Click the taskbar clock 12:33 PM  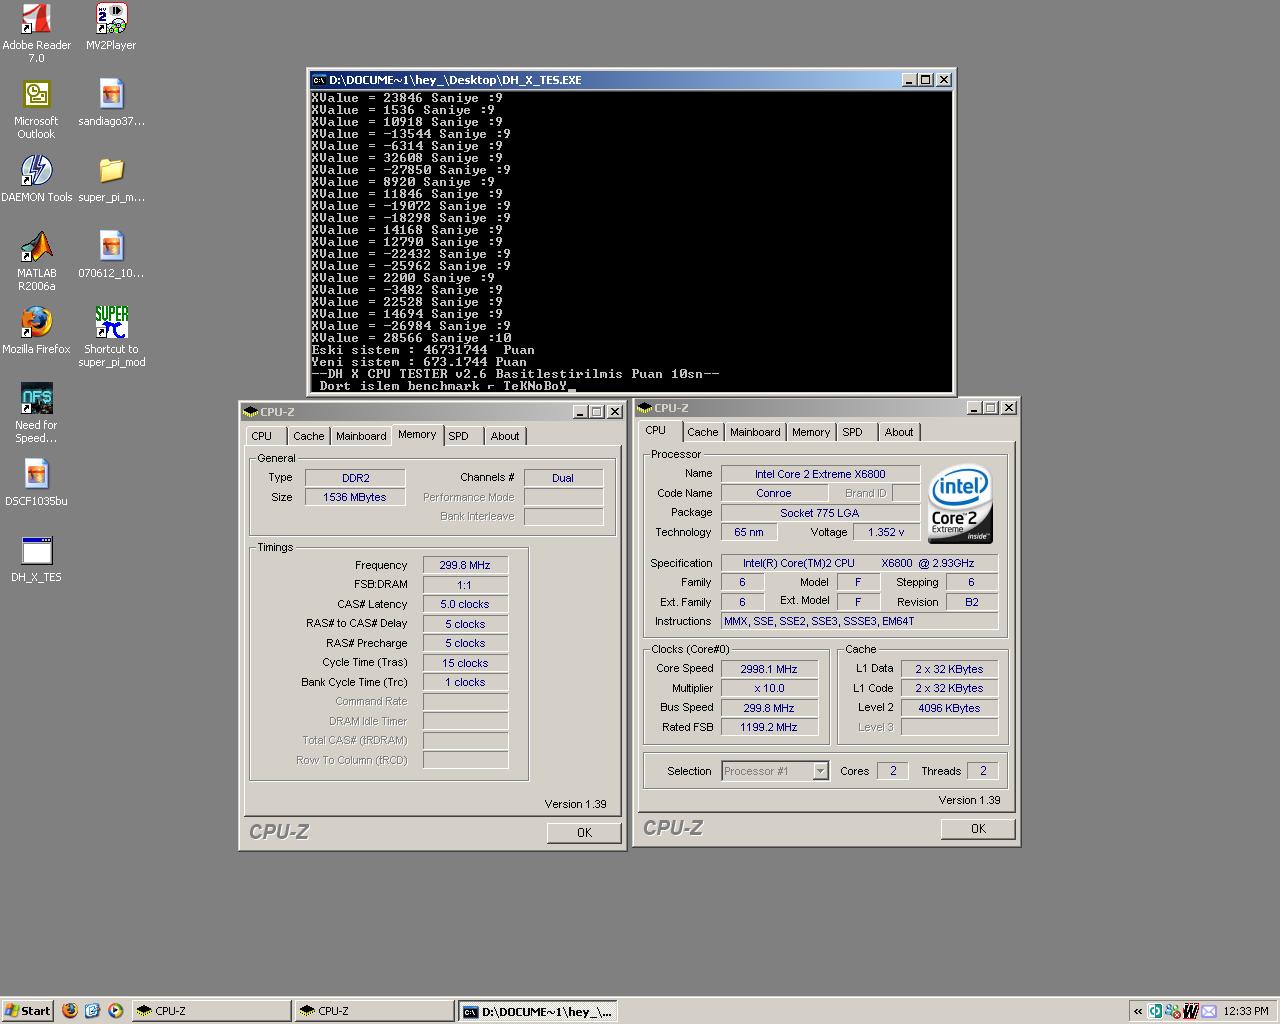coord(1245,1011)
